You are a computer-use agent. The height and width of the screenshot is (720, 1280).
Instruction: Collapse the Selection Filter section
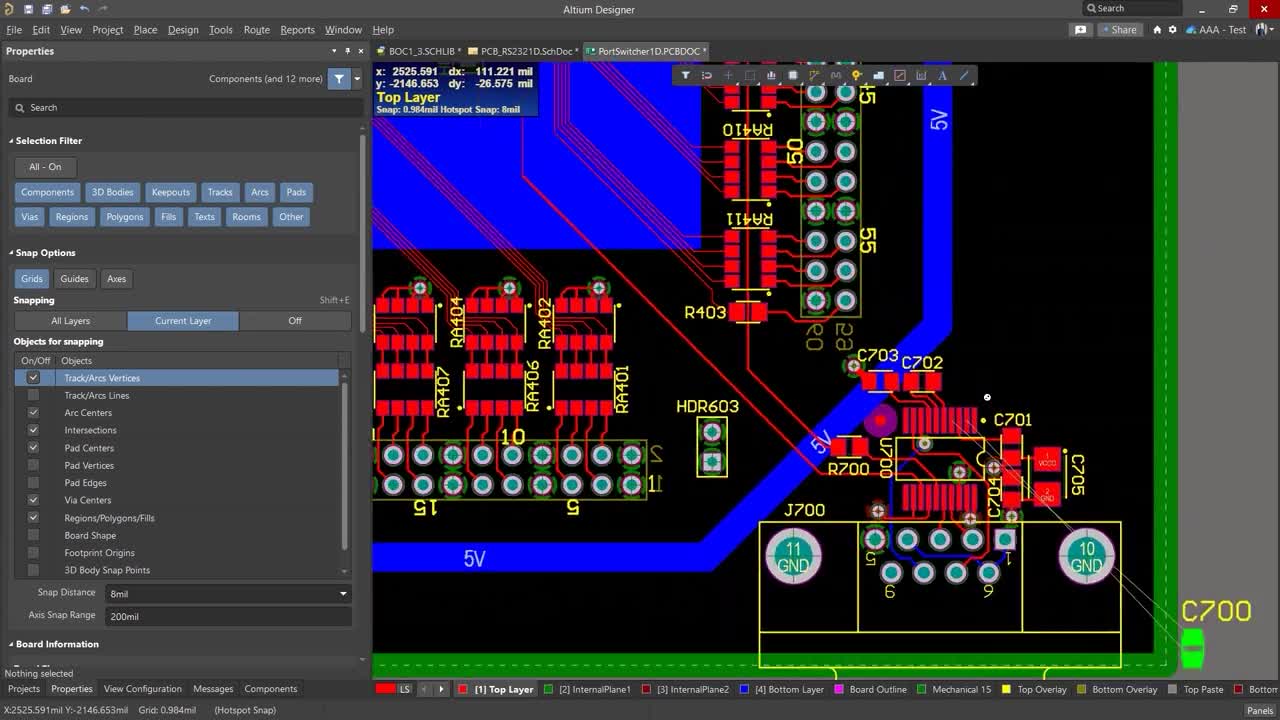[x=48, y=141]
